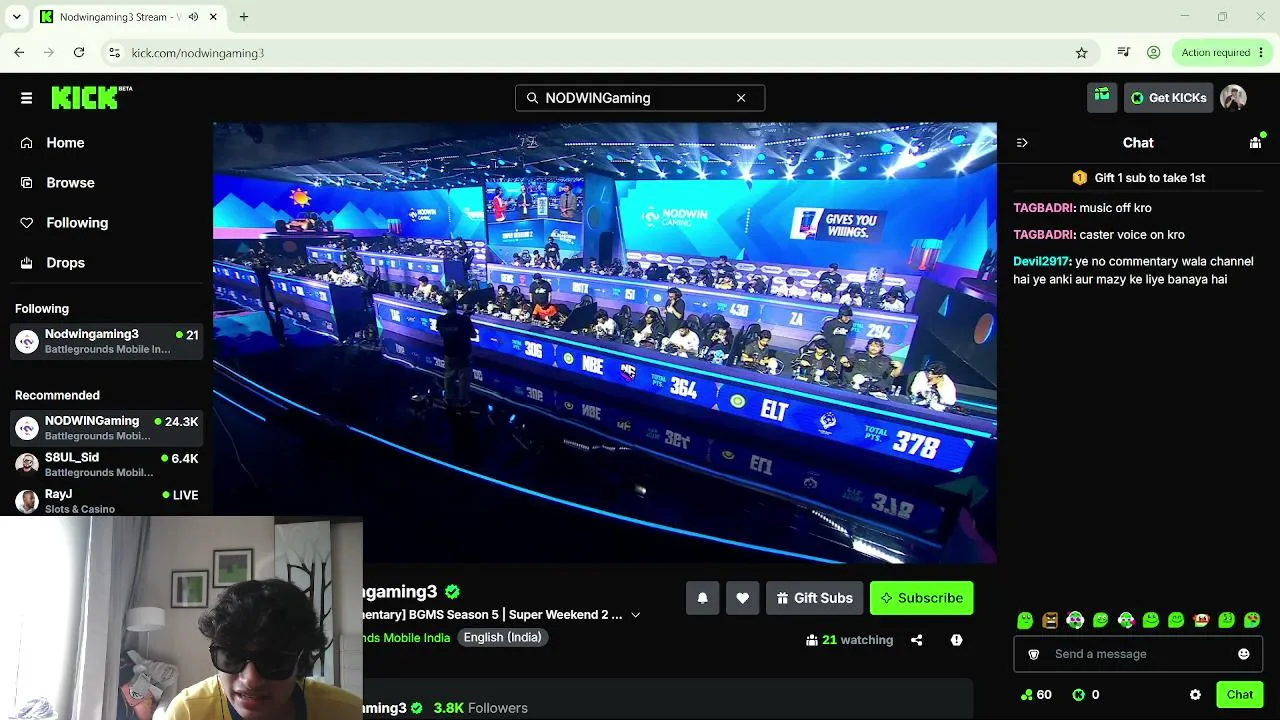The height and width of the screenshot is (720, 1280).
Task: Click the English (India) language tag
Action: pos(502,638)
